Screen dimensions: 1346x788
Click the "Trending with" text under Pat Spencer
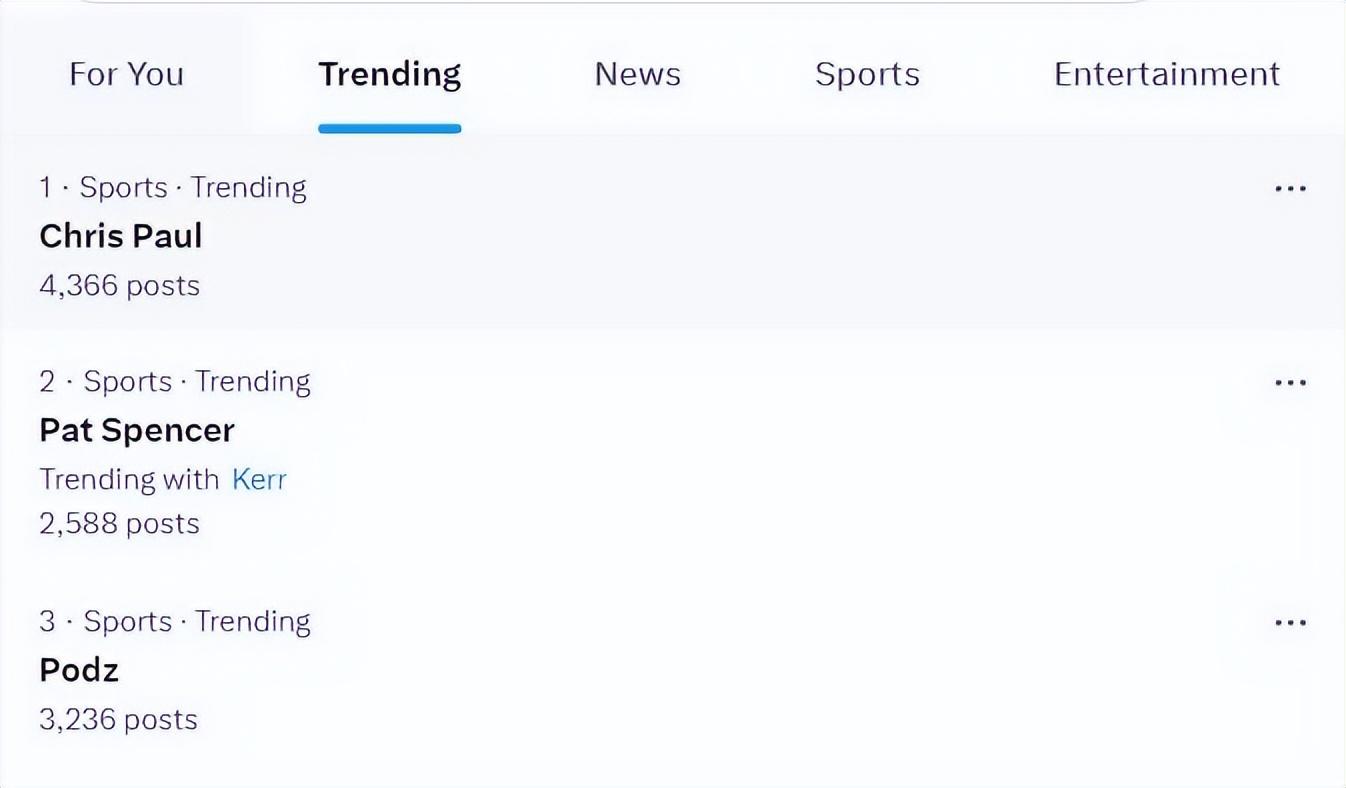(x=128, y=479)
